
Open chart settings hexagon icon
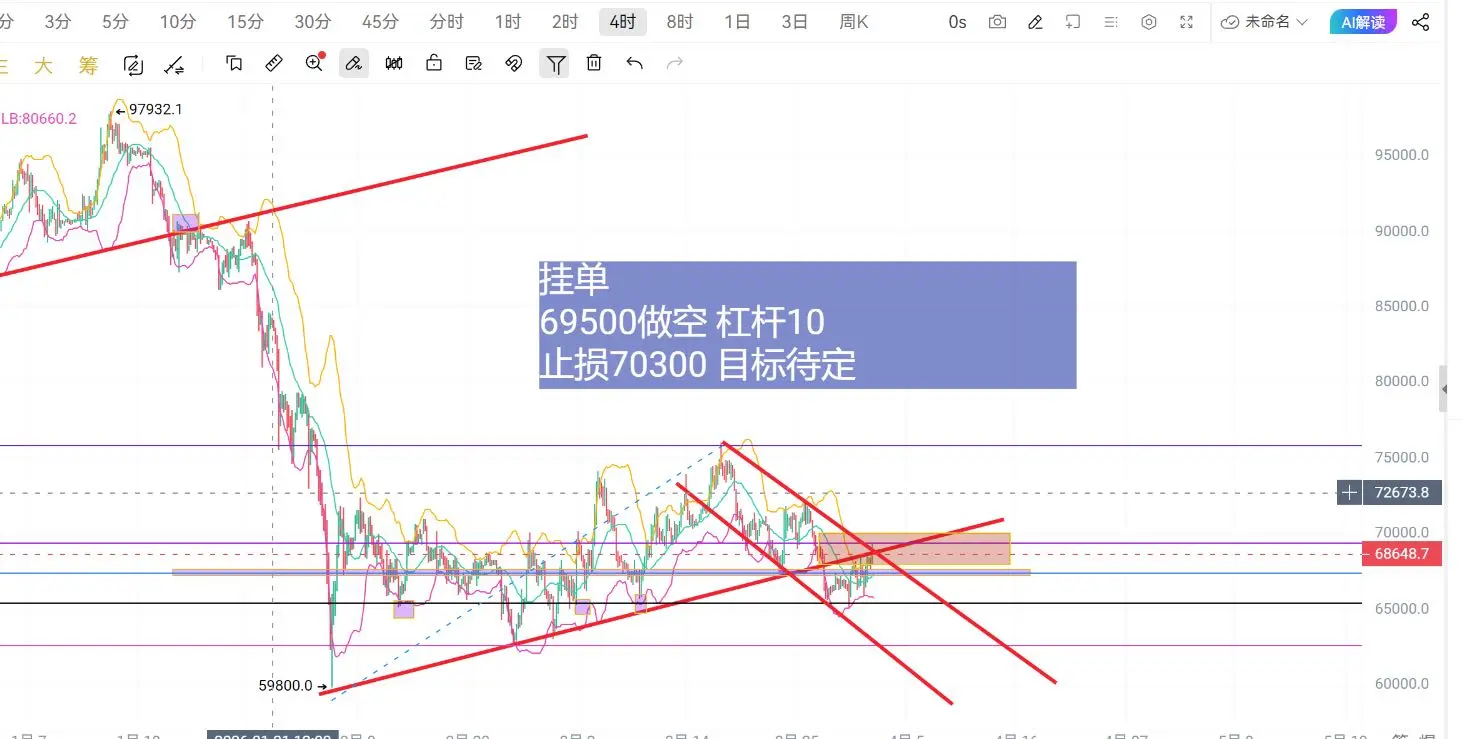pyautogui.click(x=1149, y=22)
